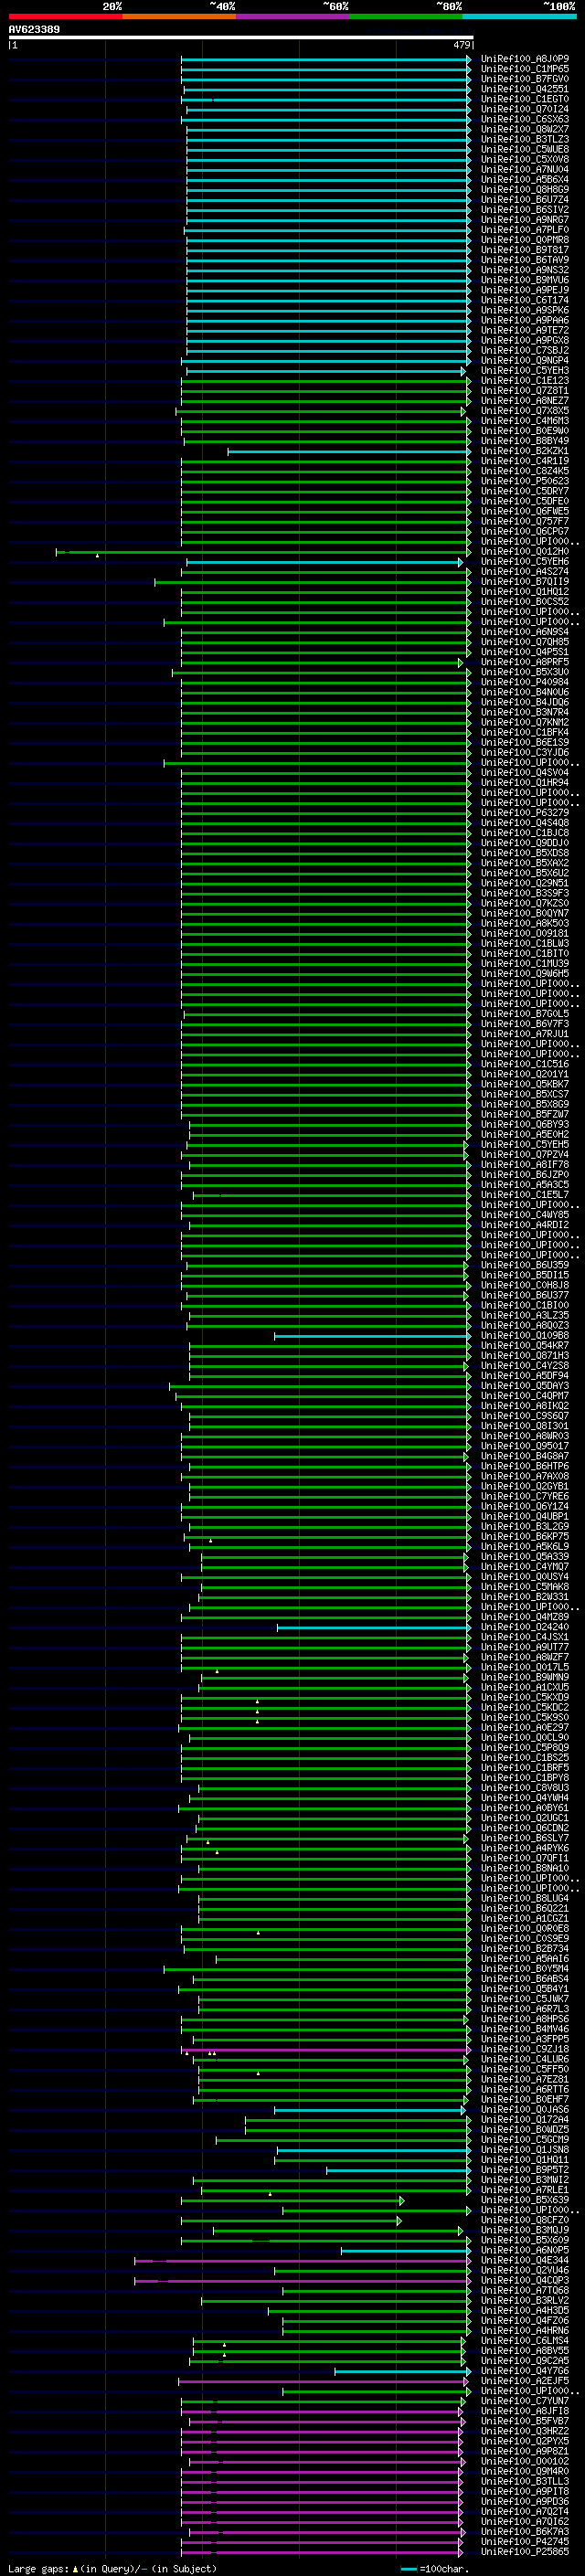Choose the UniRef100_Q5DAY3 entry
Viewport: 585px width, 2576px height.
525,1386
